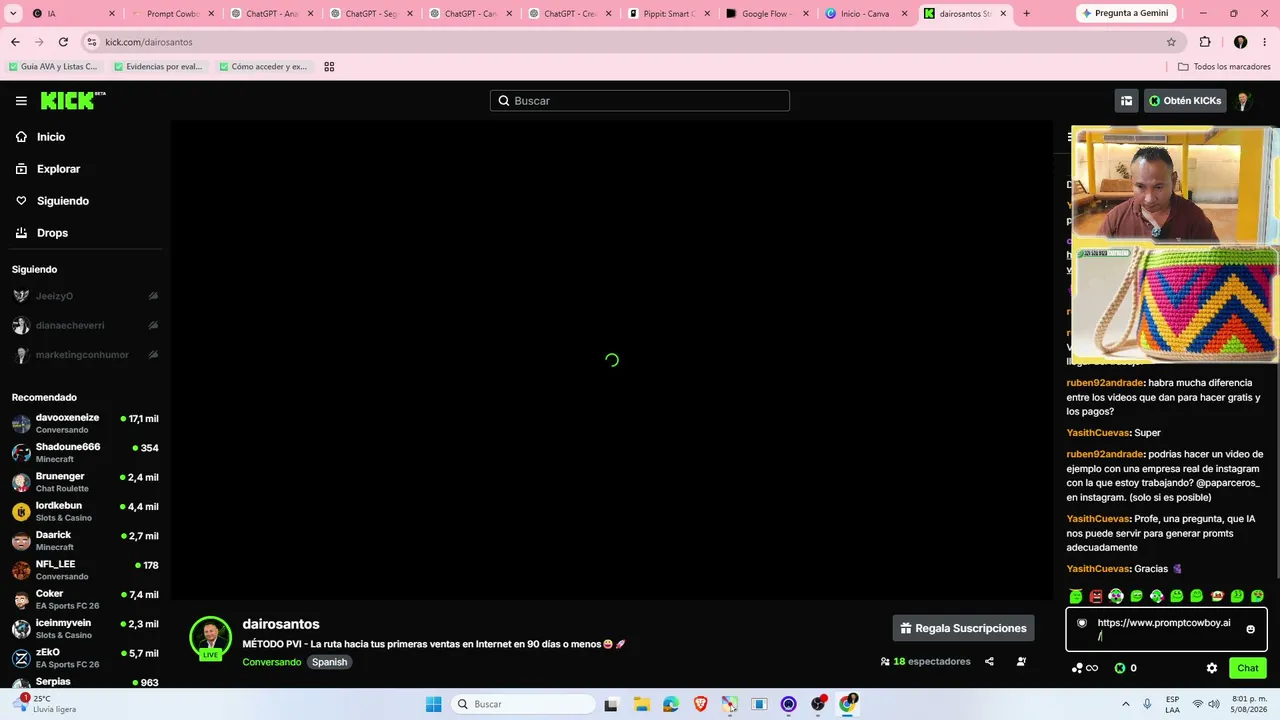Open bookmark Evidencias por eval

158,67
